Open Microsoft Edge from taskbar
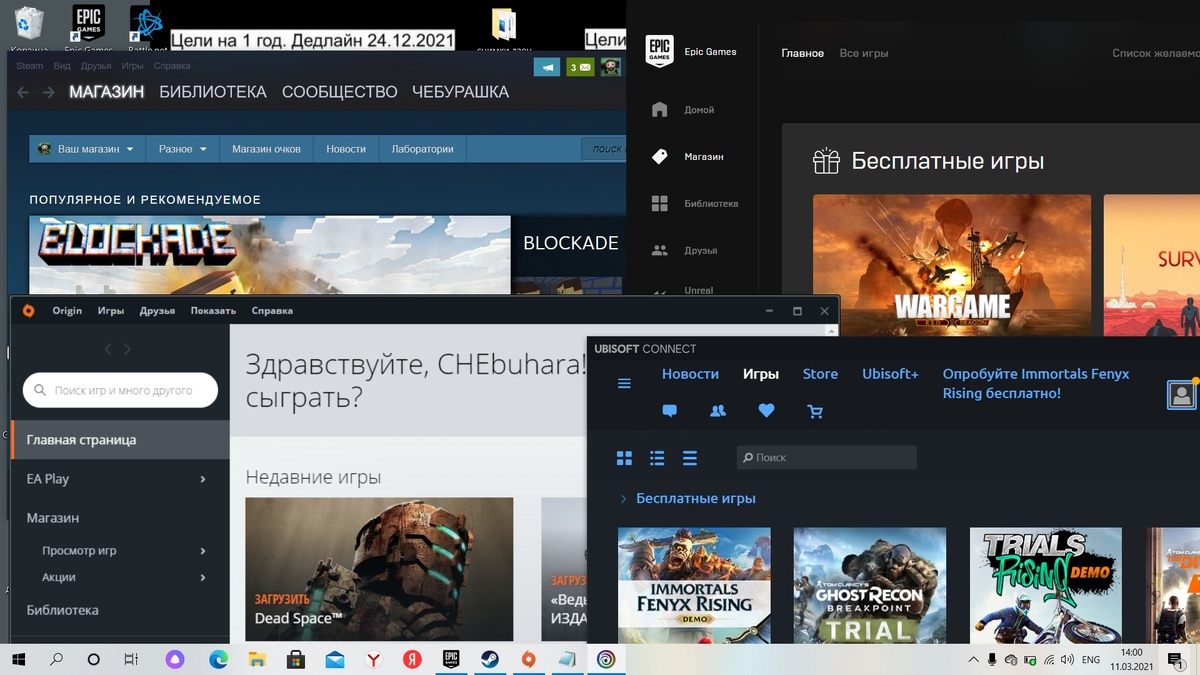The height and width of the screenshot is (675, 1200). click(218, 660)
